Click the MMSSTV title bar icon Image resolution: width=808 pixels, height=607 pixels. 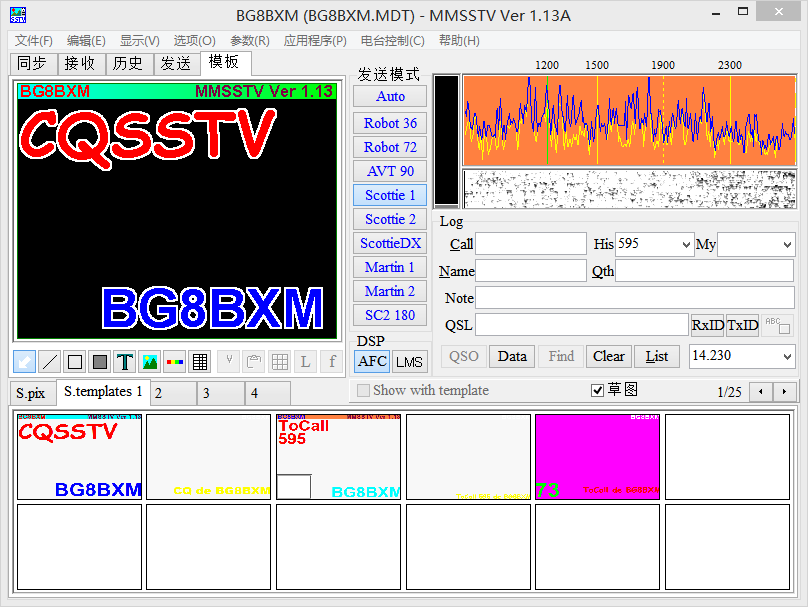18,15
